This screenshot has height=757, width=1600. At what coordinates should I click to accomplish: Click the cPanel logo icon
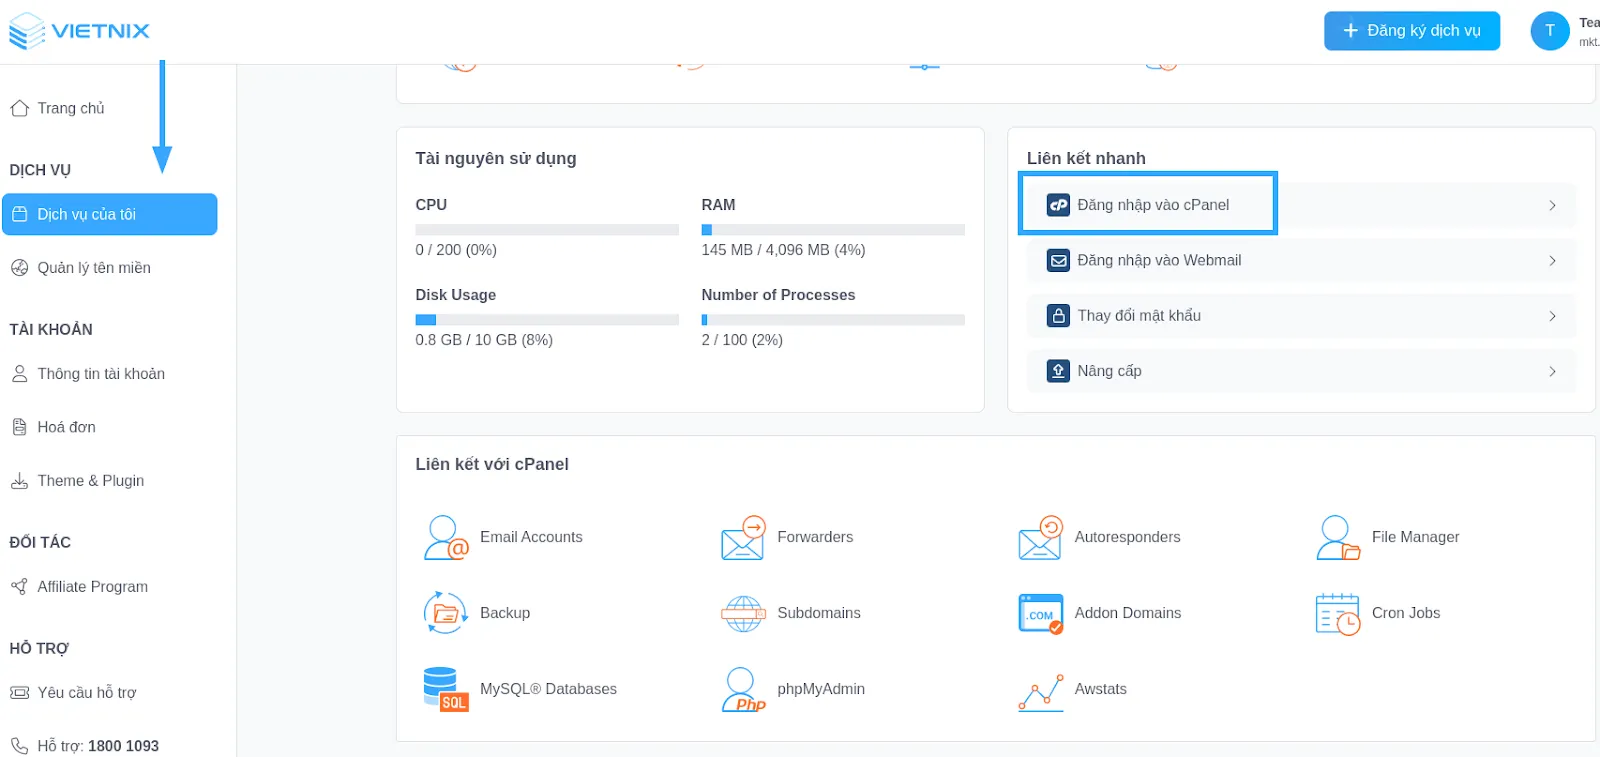(x=1058, y=205)
